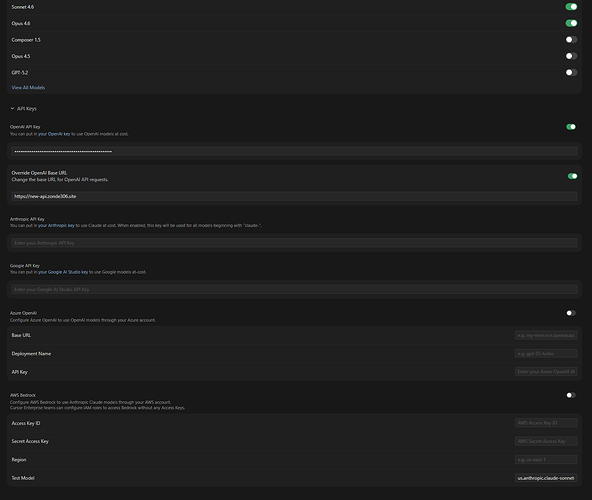Click the AWS Region input field
Image resolution: width=592 pixels, height=500 pixels.
pos(546,460)
